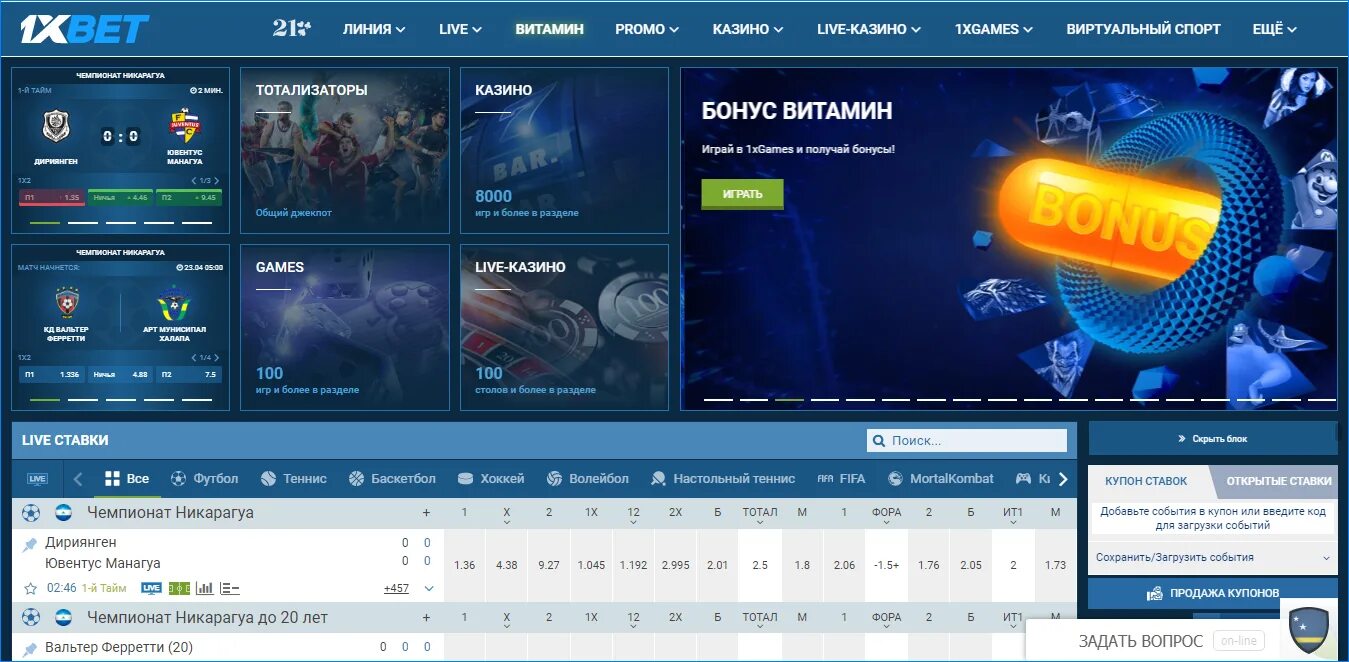The width and height of the screenshot is (1349, 662).
Task: Open the ВИТАМИН menu item
Action: coord(549,29)
